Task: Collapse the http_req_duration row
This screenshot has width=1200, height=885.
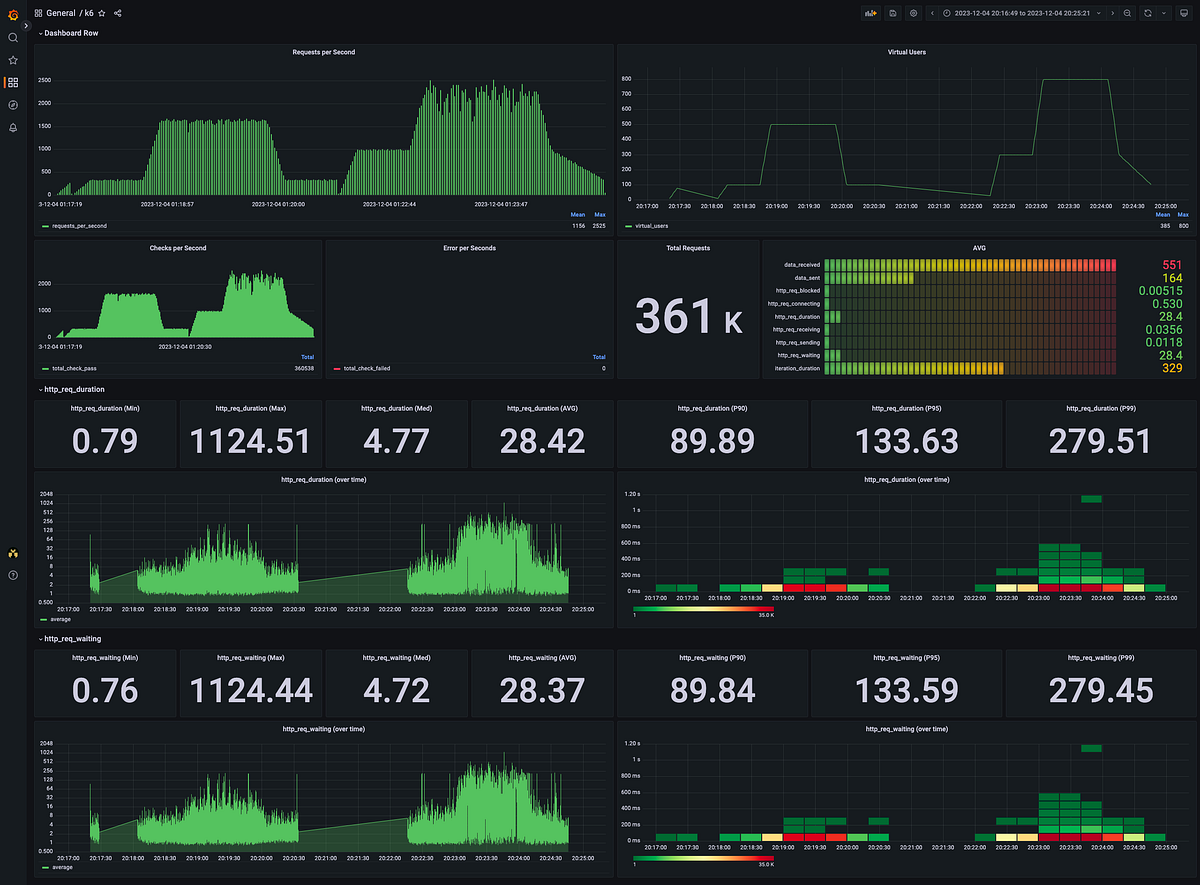Action: click(x=70, y=389)
